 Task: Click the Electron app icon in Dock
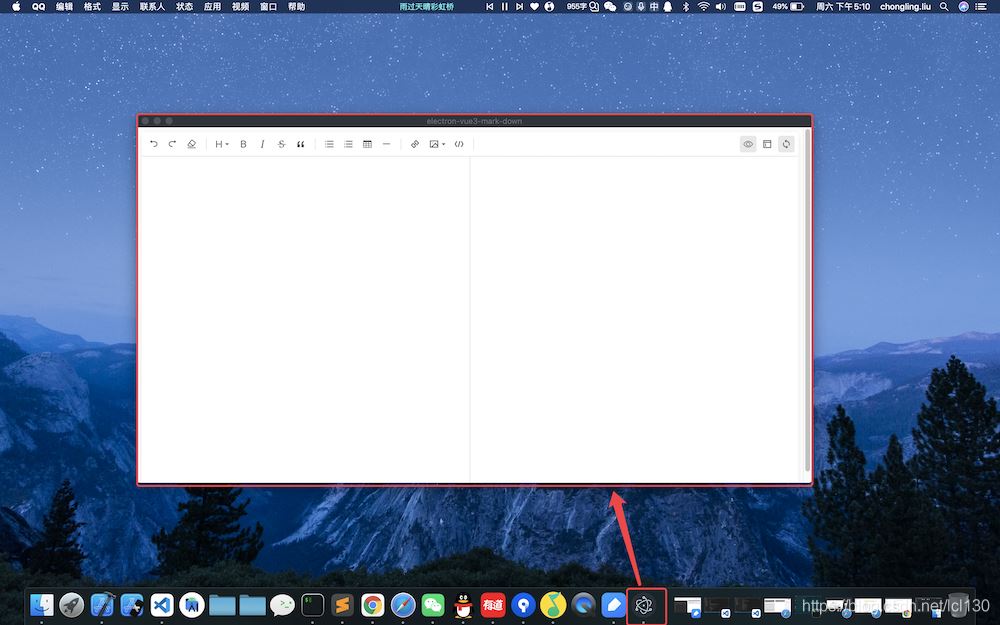pos(643,605)
